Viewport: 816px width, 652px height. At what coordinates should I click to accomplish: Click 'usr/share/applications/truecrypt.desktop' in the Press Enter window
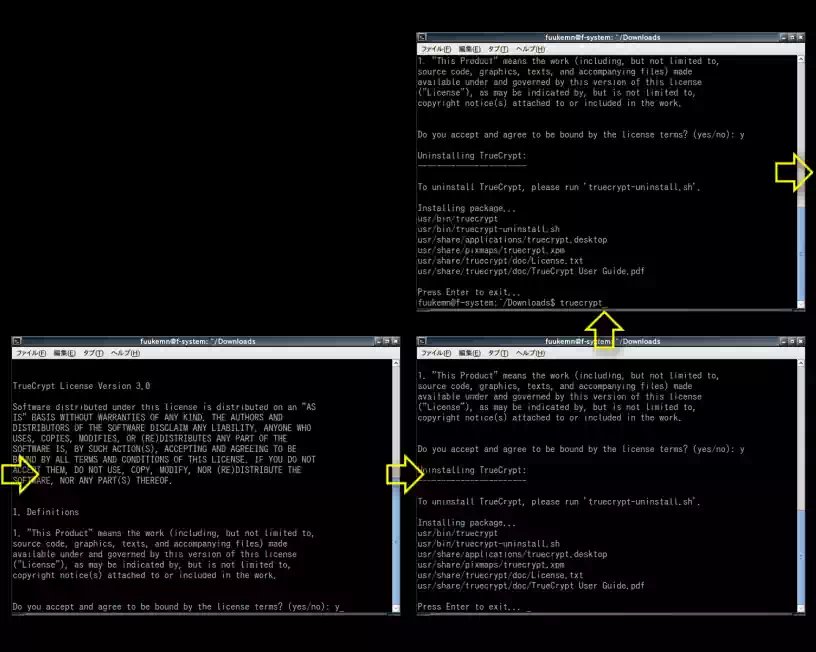[x=512, y=554]
